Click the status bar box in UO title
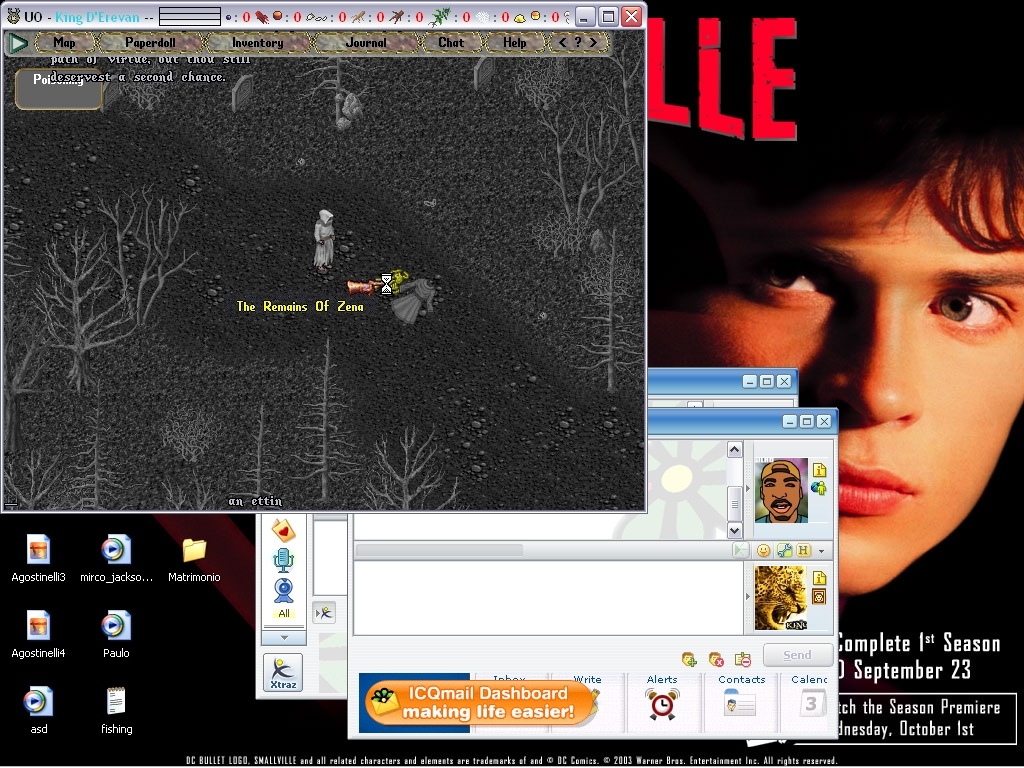 coord(189,16)
